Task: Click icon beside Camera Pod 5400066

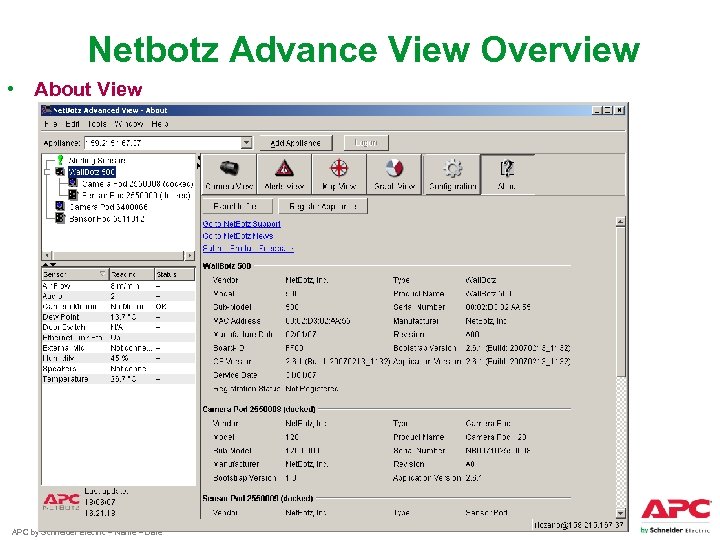Action: point(60,206)
